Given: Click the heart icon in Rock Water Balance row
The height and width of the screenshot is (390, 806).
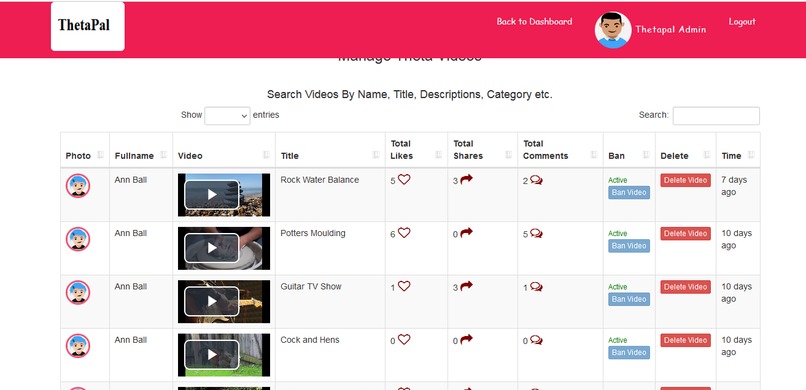Looking at the screenshot, I should (404, 179).
